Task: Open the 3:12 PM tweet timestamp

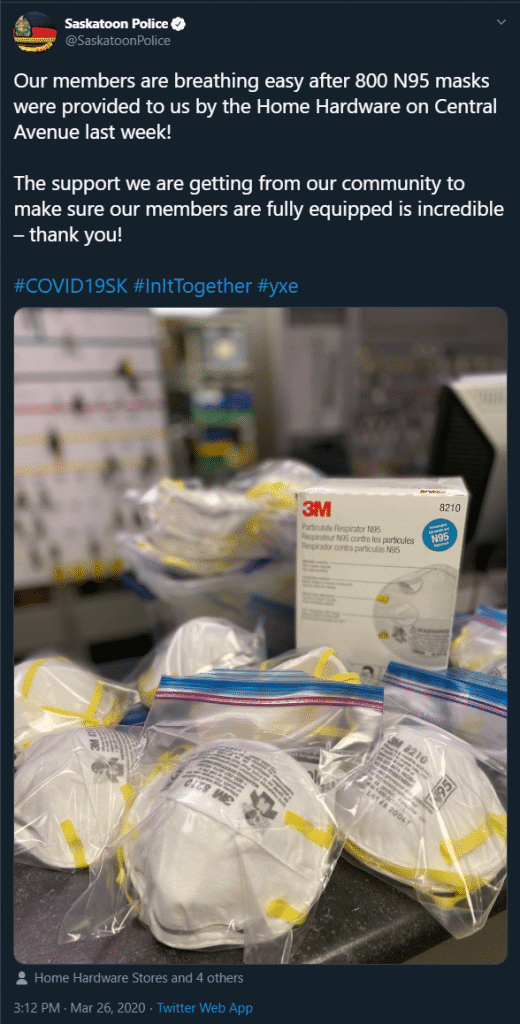Action: pyautogui.click(x=37, y=1008)
